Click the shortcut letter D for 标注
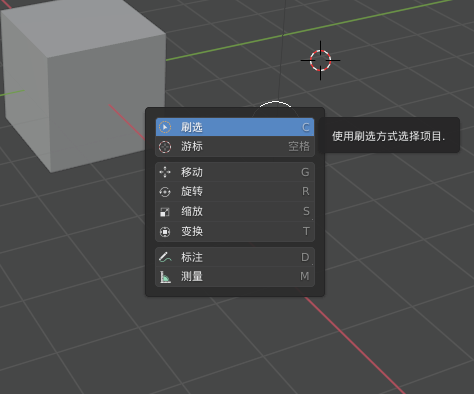Image resolution: width=474 pixels, height=394 pixels. tap(305, 257)
